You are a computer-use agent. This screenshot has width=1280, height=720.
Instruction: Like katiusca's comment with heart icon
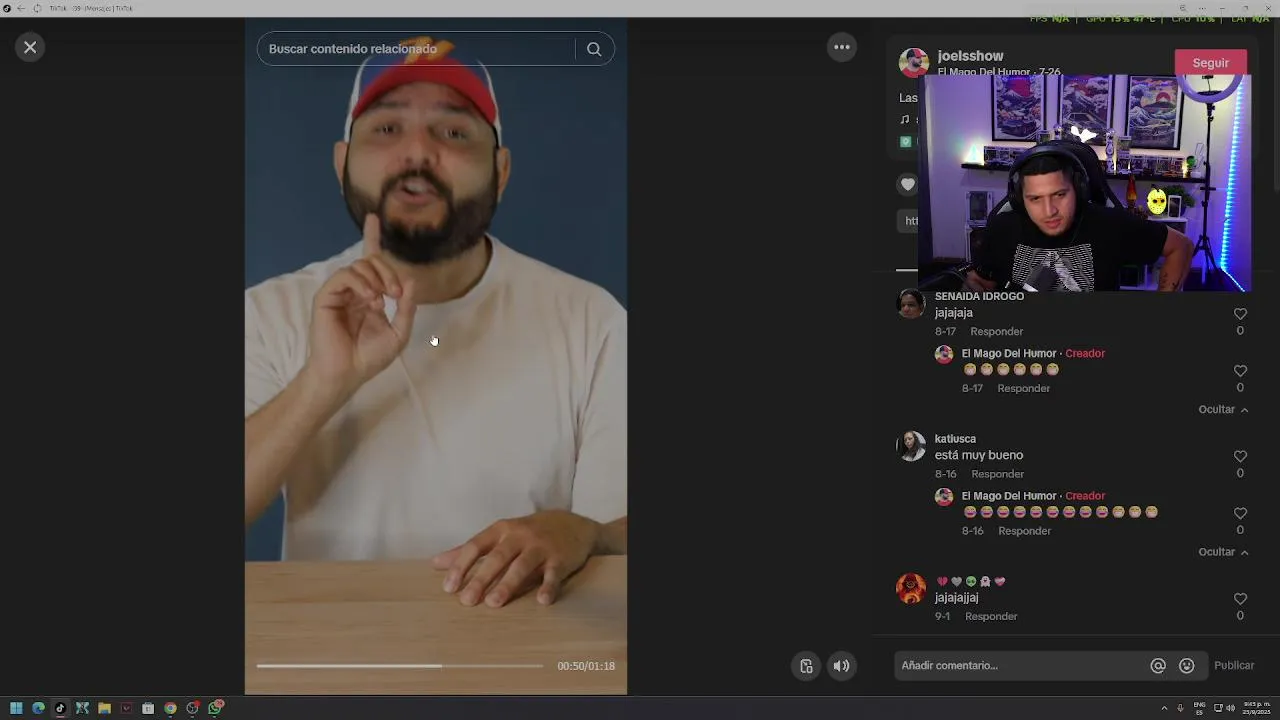click(x=1240, y=457)
